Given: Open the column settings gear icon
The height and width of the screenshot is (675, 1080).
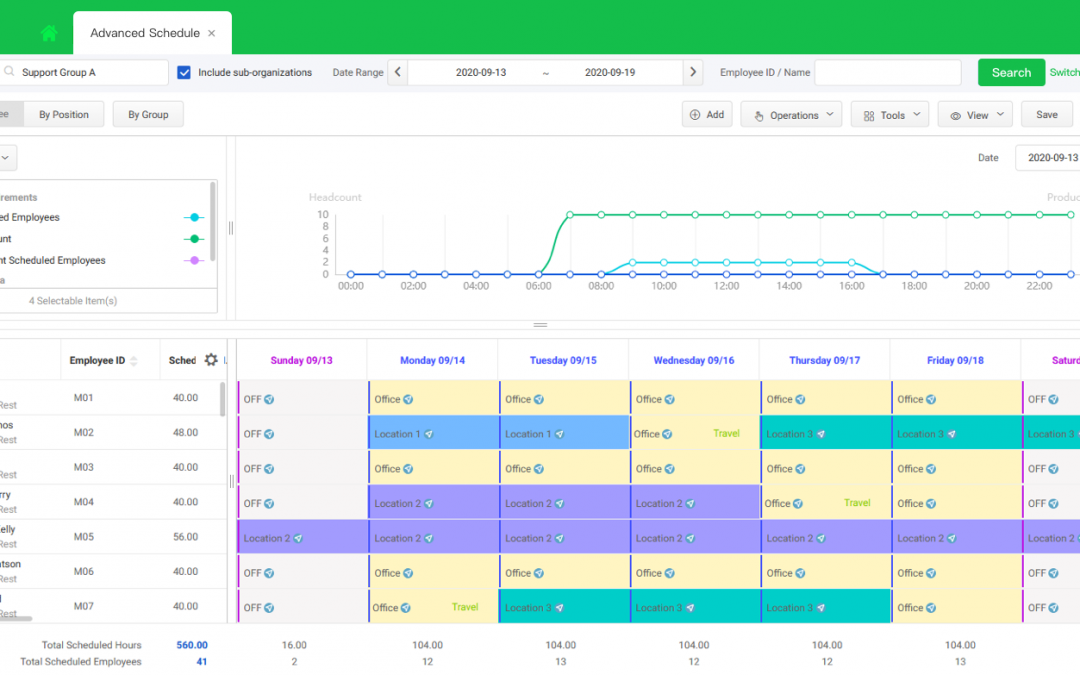Looking at the screenshot, I should pos(211,360).
